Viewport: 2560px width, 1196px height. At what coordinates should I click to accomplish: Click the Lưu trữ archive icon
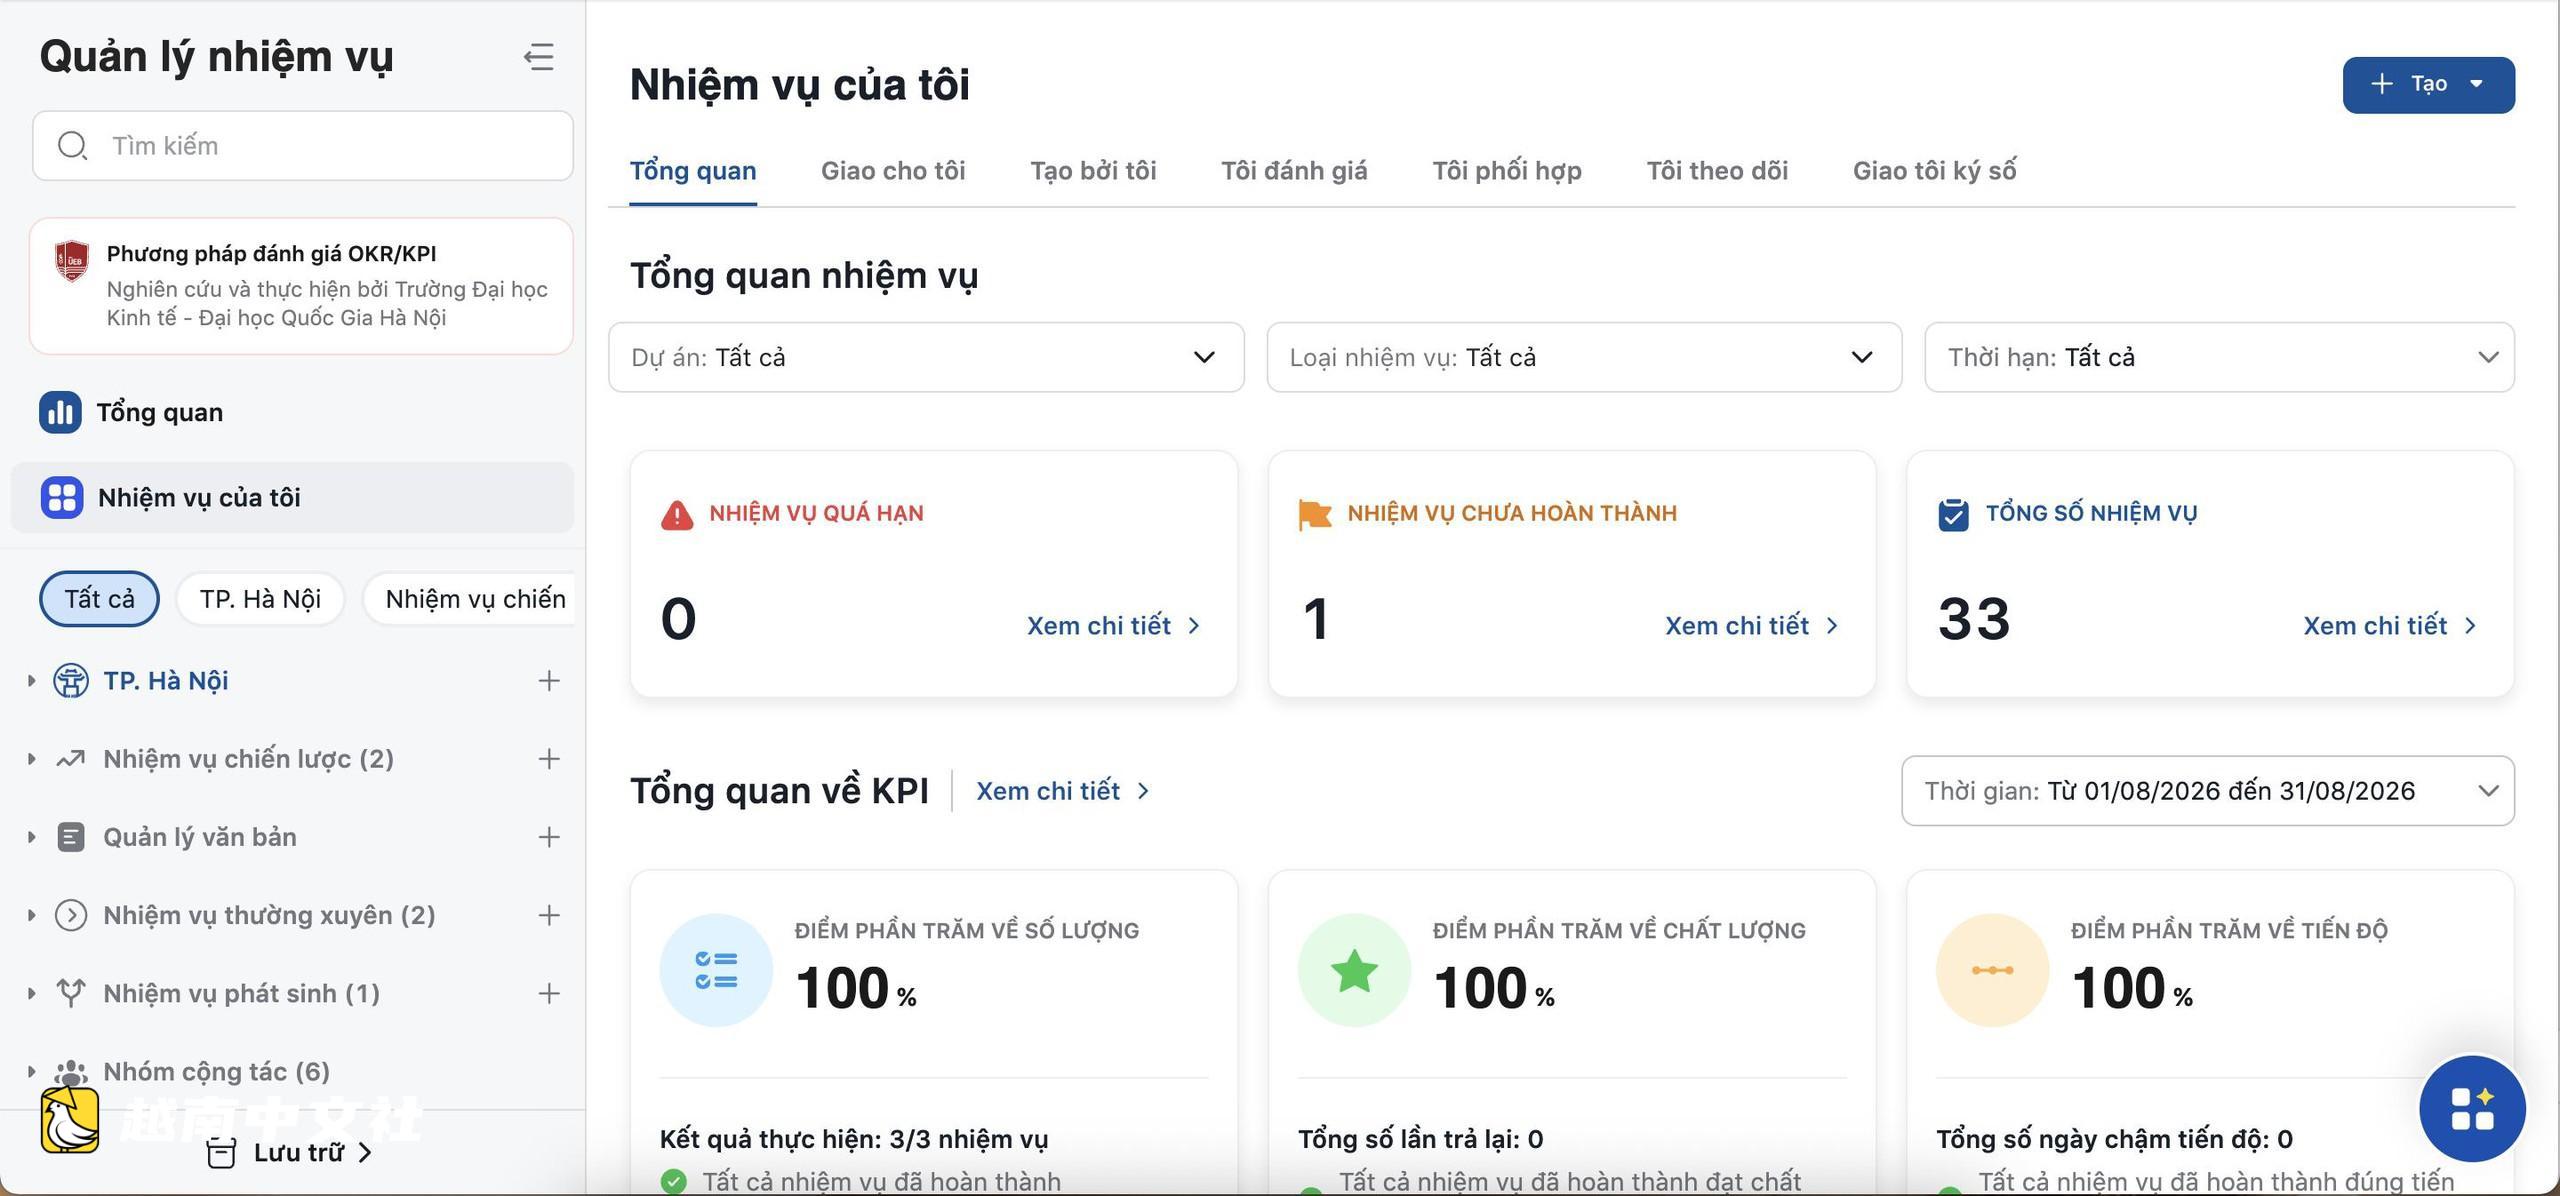point(221,1153)
